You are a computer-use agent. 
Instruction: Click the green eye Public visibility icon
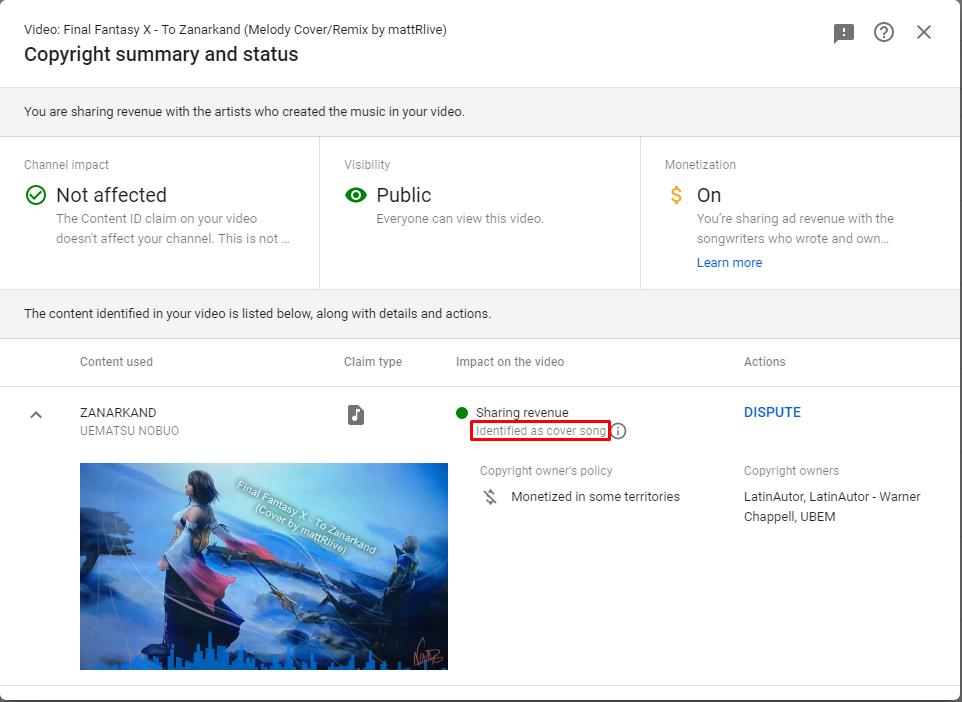[356, 195]
